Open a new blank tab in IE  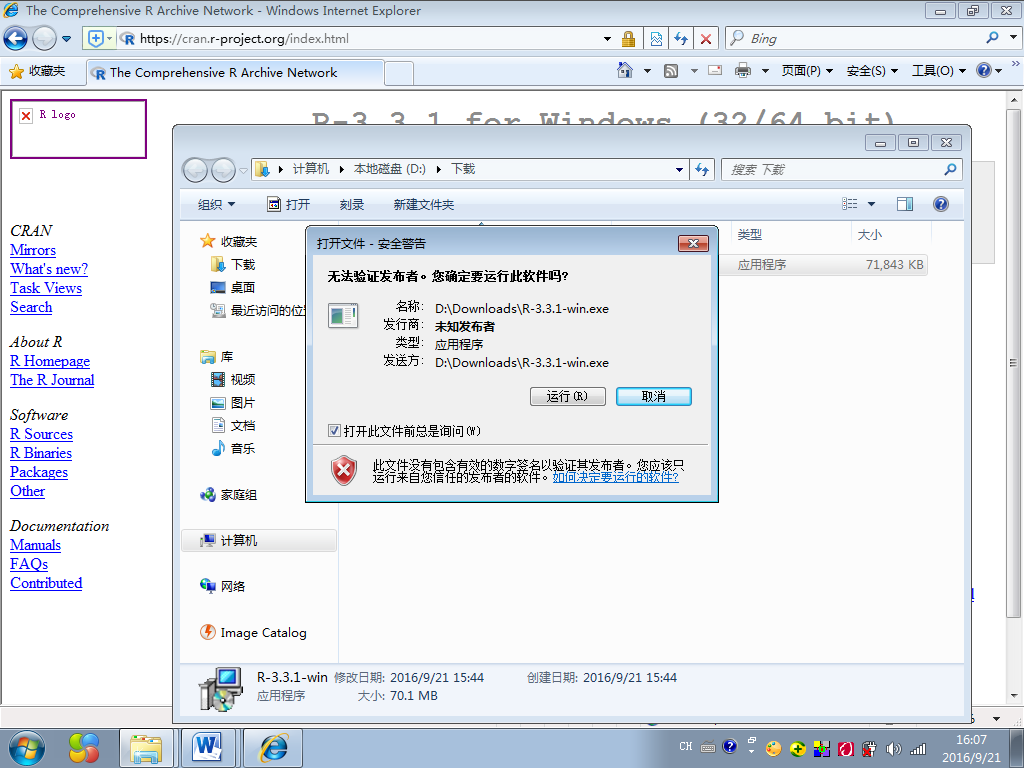pyautogui.click(x=399, y=73)
